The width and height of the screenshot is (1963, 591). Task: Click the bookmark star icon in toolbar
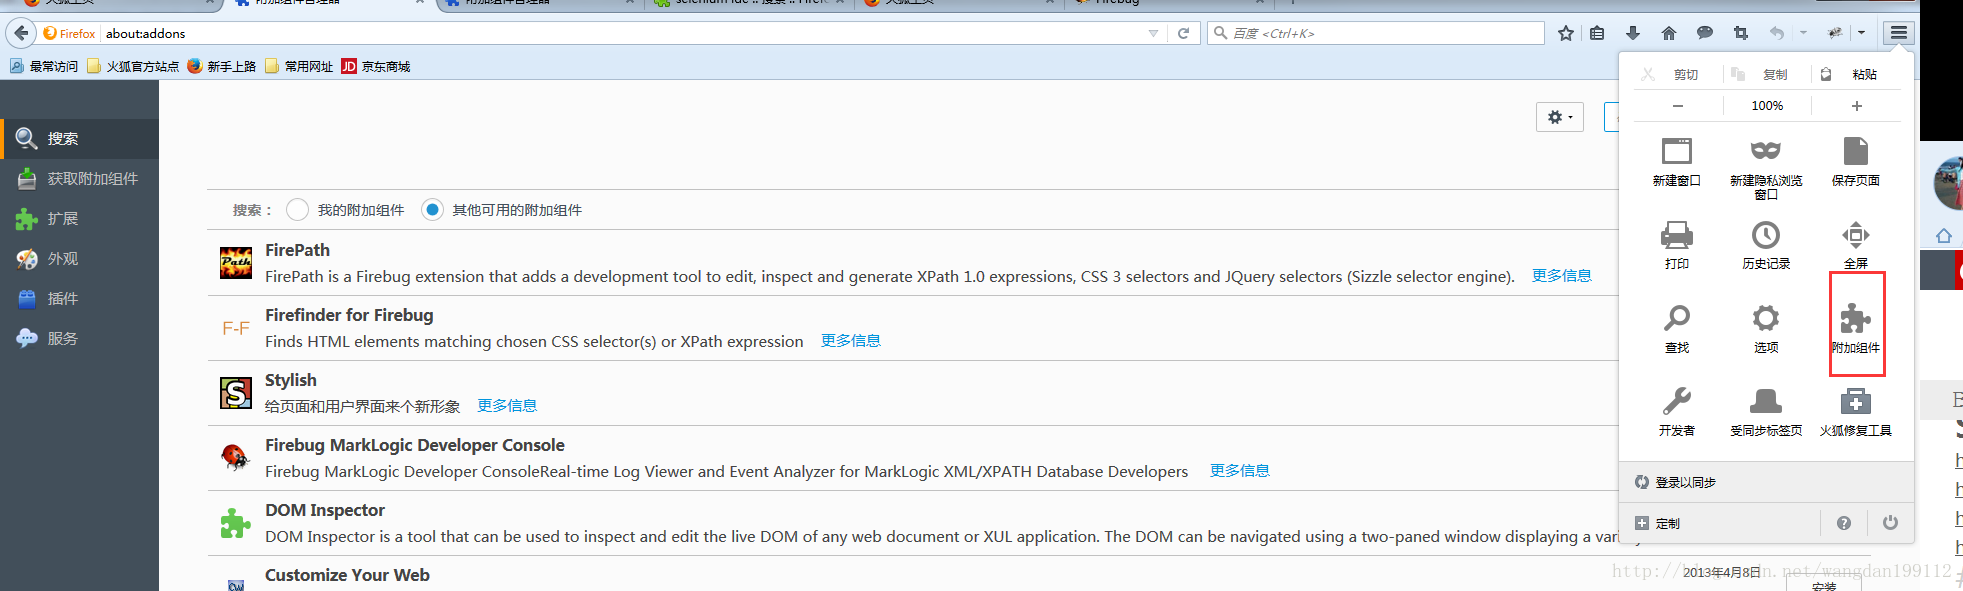[x=1566, y=33]
